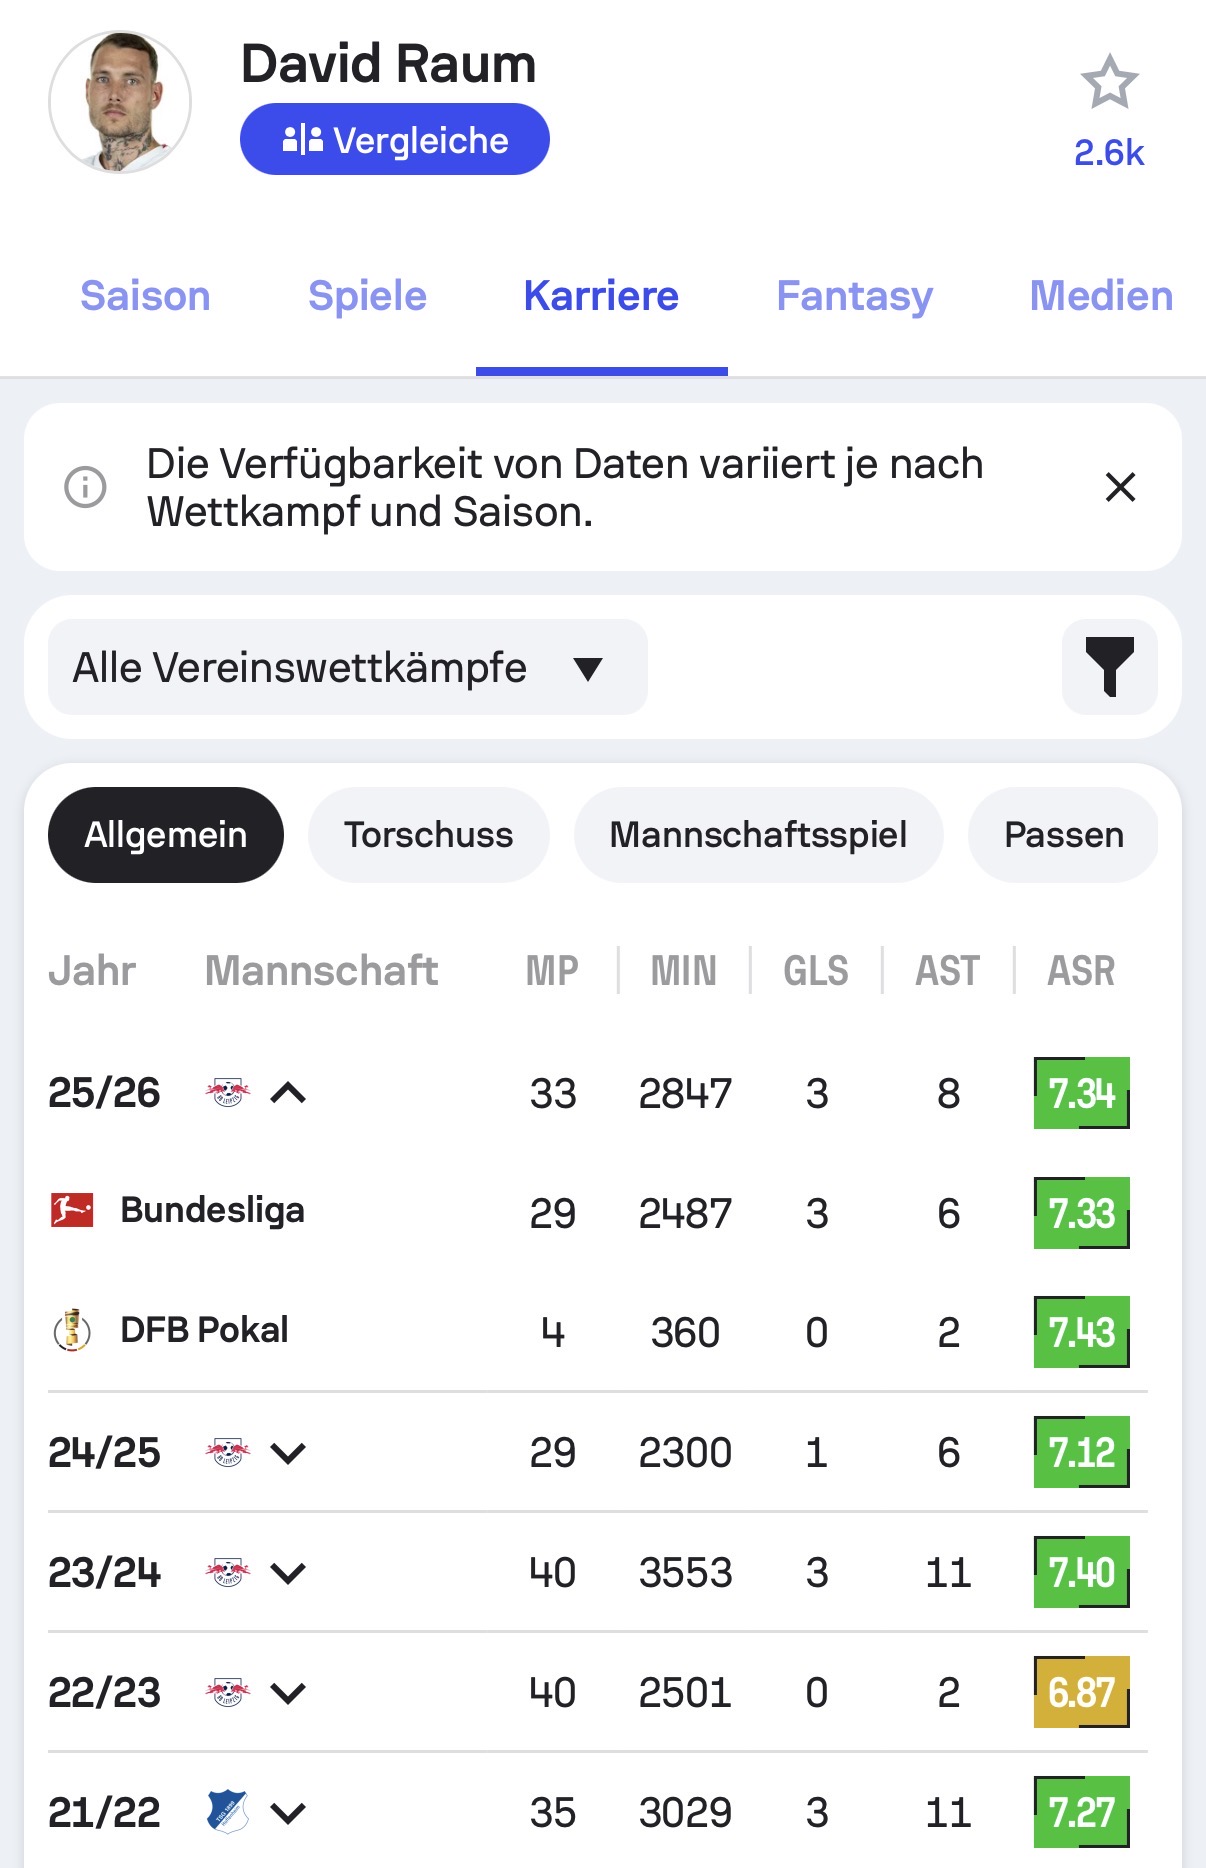
Task: Open the Alle Vereinswettkämpfe dropdown
Action: click(348, 667)
